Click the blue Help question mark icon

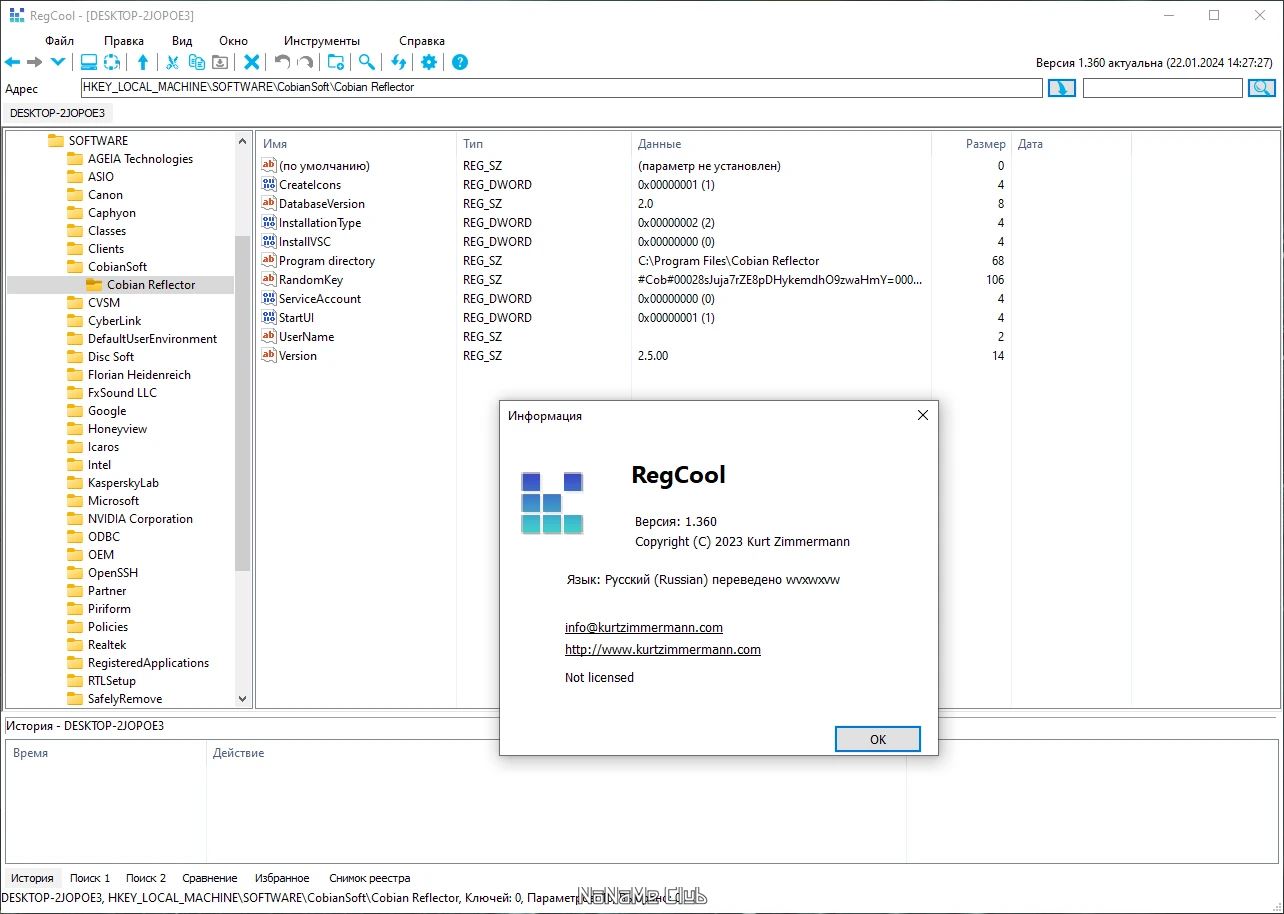pos(460,62)
